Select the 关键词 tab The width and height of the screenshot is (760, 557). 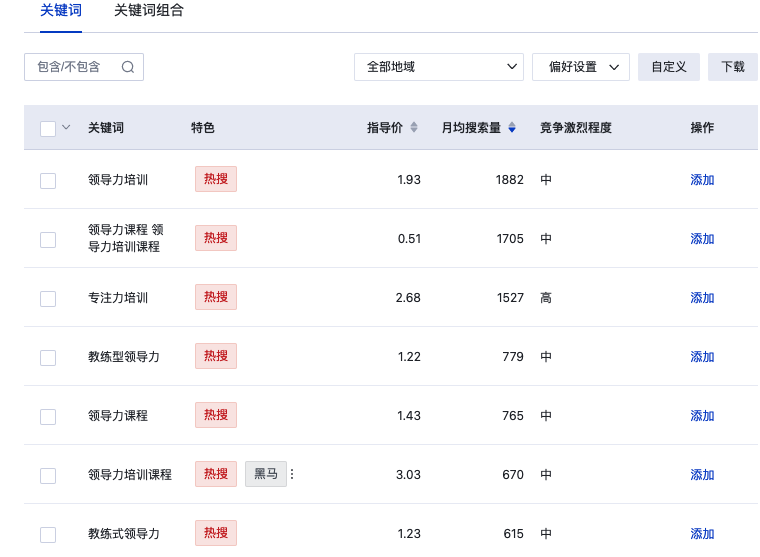(61, 11)
